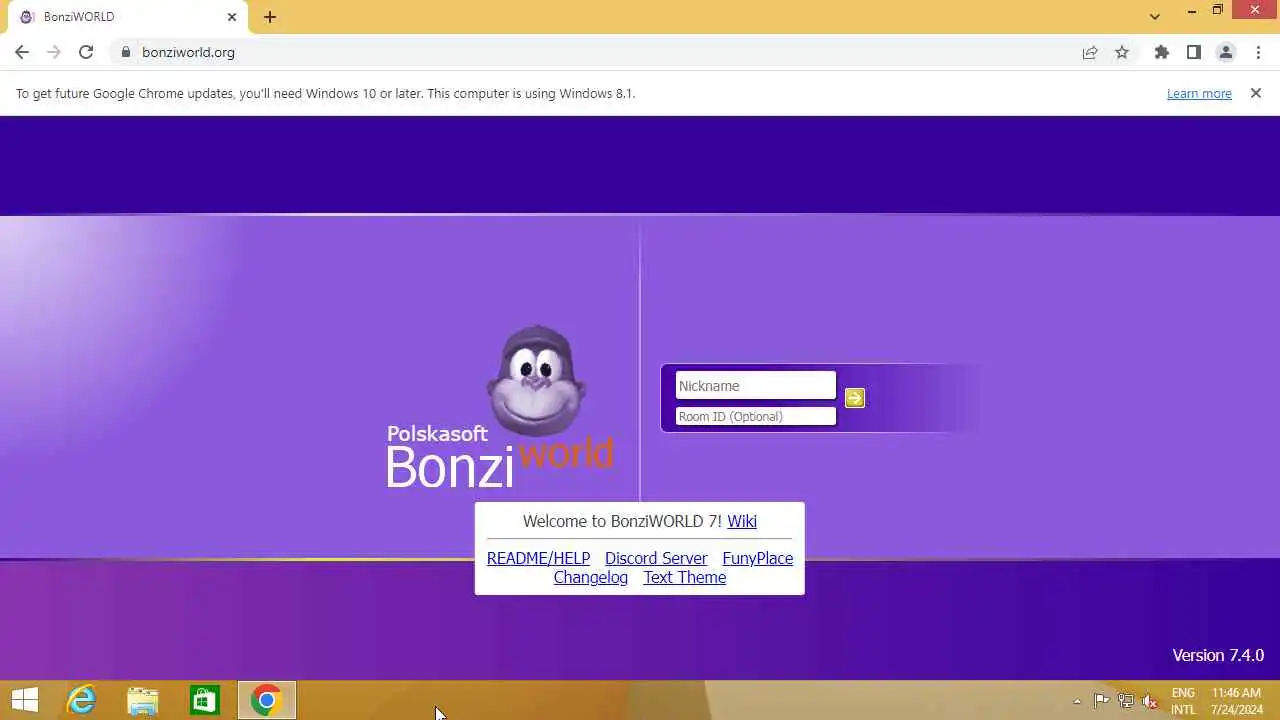Reload the page

click(x=86, y=52)
